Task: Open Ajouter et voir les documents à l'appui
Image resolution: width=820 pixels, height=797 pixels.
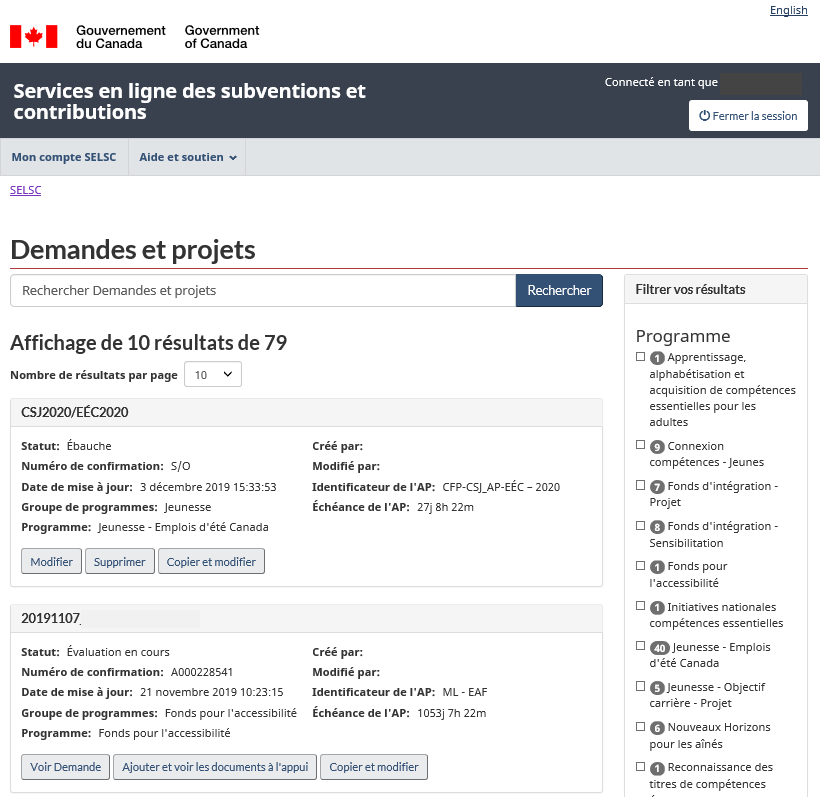Action: [x=215, y=767]
